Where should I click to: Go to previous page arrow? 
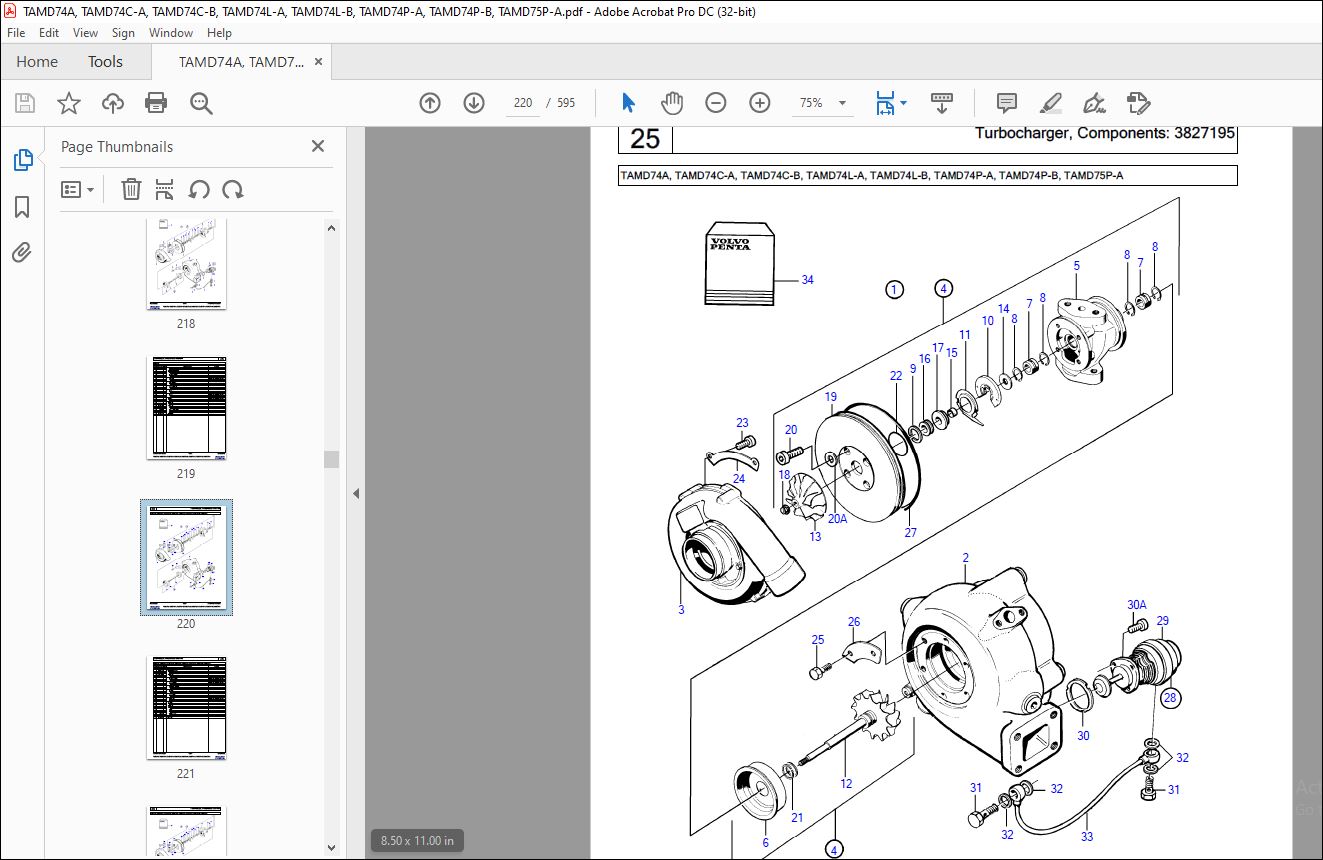(430, 103)
